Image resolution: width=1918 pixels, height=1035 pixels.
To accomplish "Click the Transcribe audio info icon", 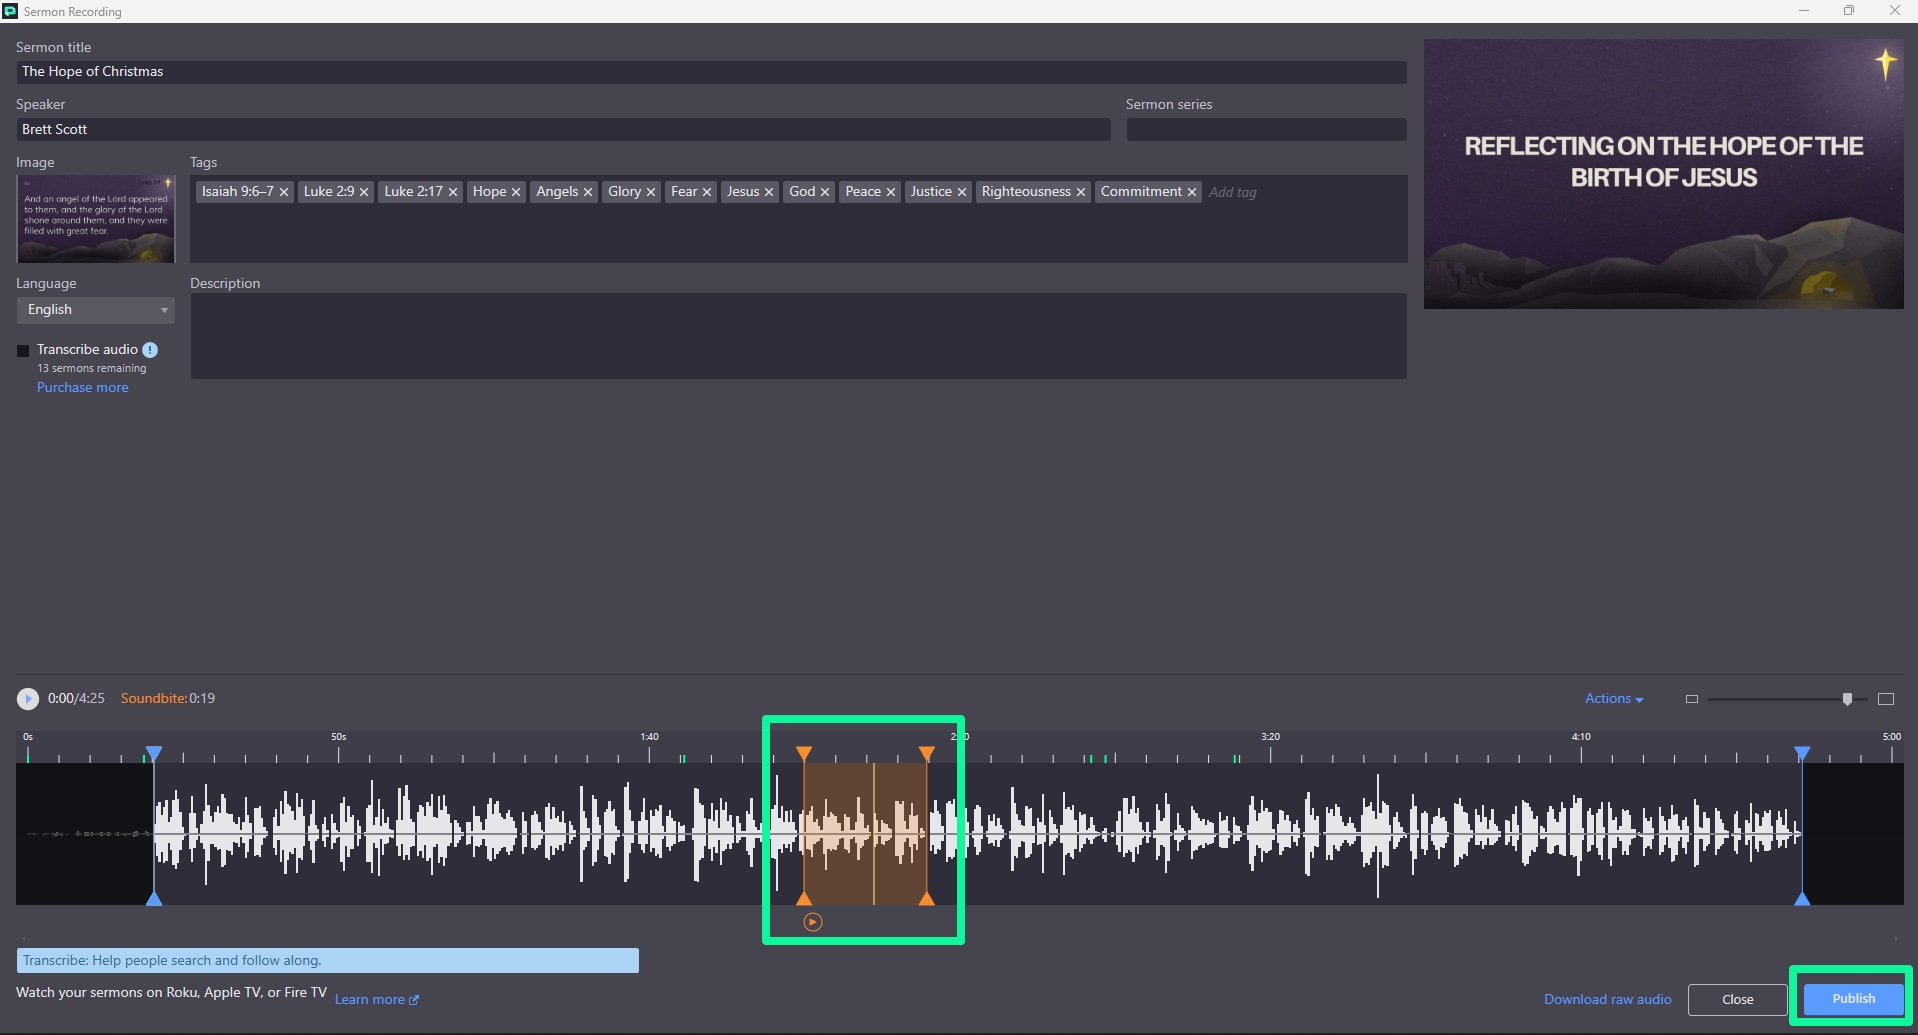I will click(150, 350).
